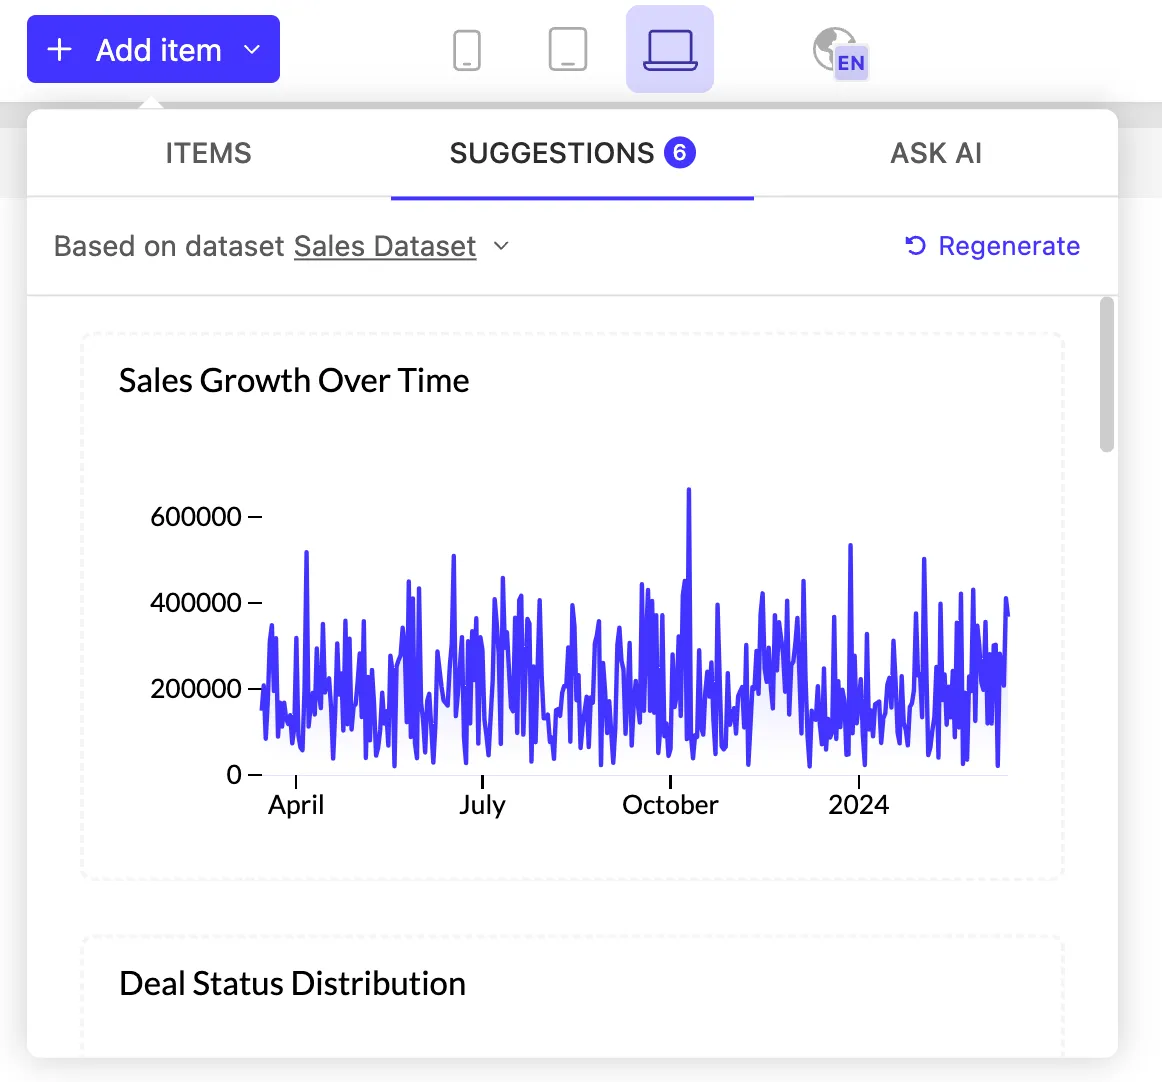This screenshot has height=1082, width=1162.
Task: Click the suggestions count badge 6
Action: pos(680,153)
